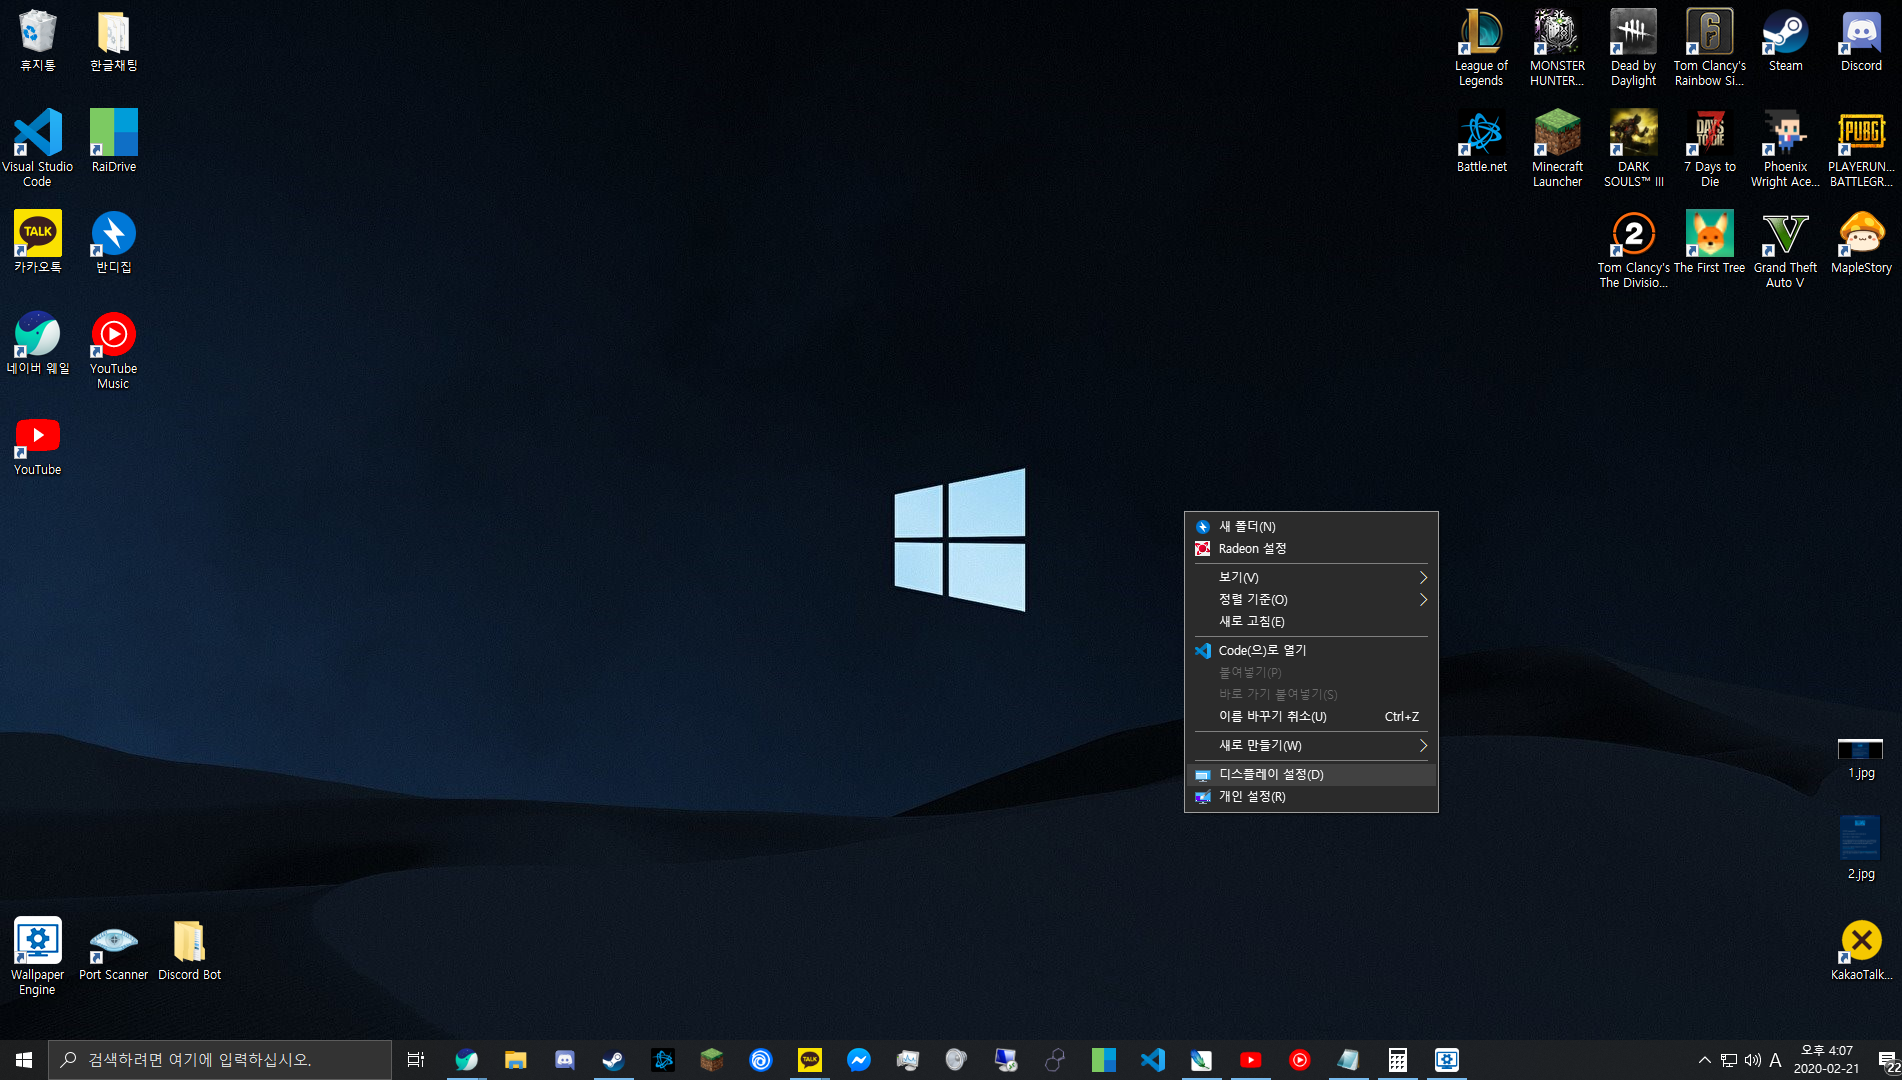1902x1080 pixels.
Task: Select the 반디집 desktop shortcut
Action: pos(114,242)
